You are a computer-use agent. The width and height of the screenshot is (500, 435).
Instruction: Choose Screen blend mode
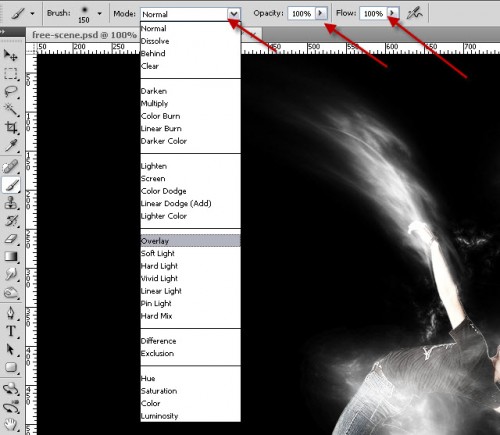190,179
